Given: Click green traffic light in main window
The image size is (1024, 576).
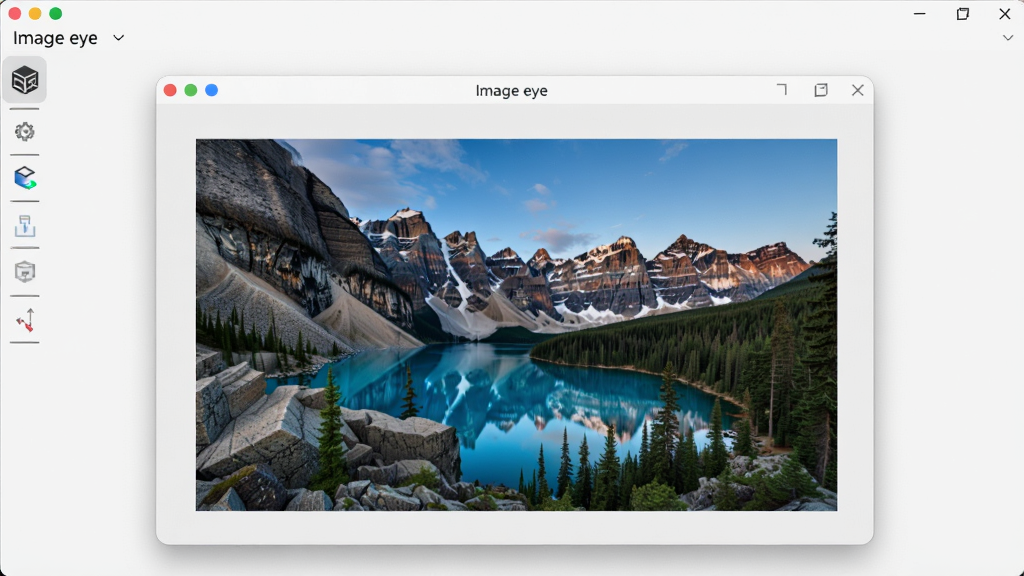Looking at the screenshot, I should coord(56,13).
